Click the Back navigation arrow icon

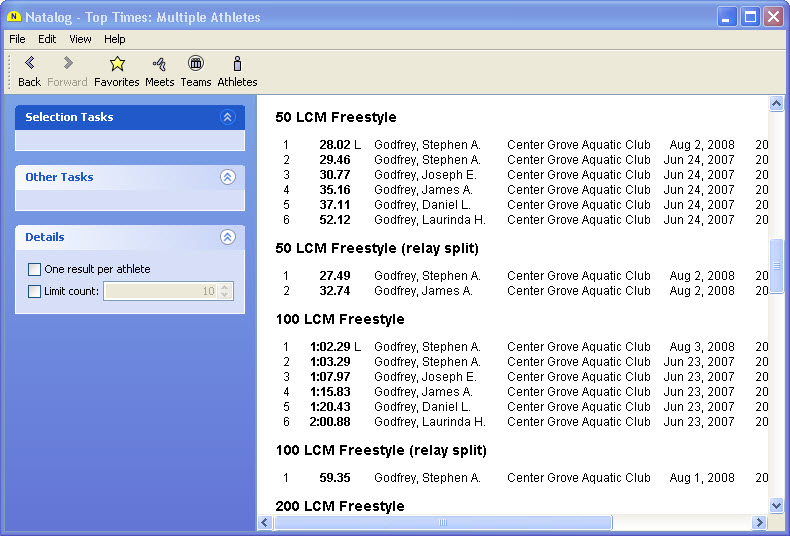(29, 64)
